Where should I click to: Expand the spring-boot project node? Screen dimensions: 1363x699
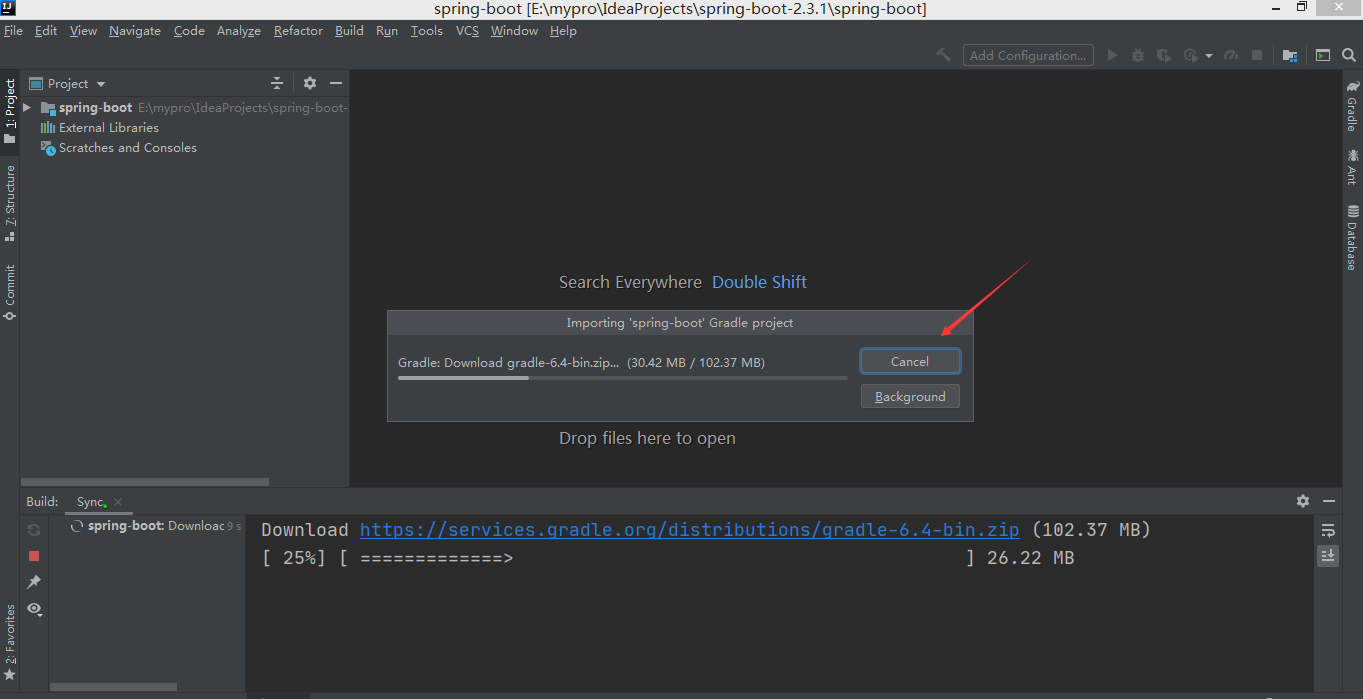pos(27,107)
